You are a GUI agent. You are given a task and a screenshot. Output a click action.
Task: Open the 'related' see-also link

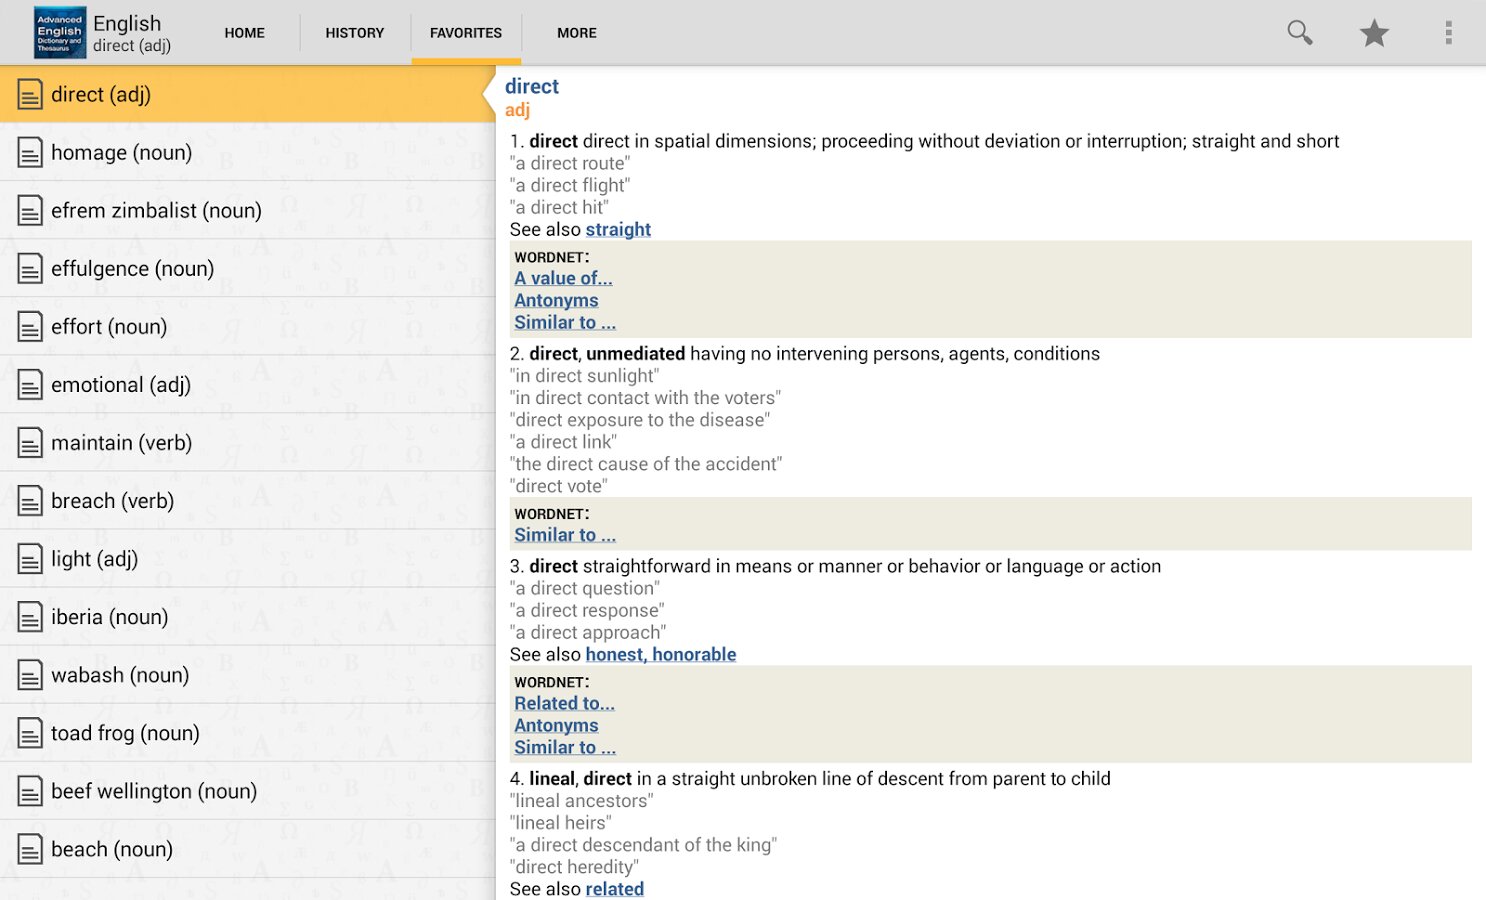614,889
